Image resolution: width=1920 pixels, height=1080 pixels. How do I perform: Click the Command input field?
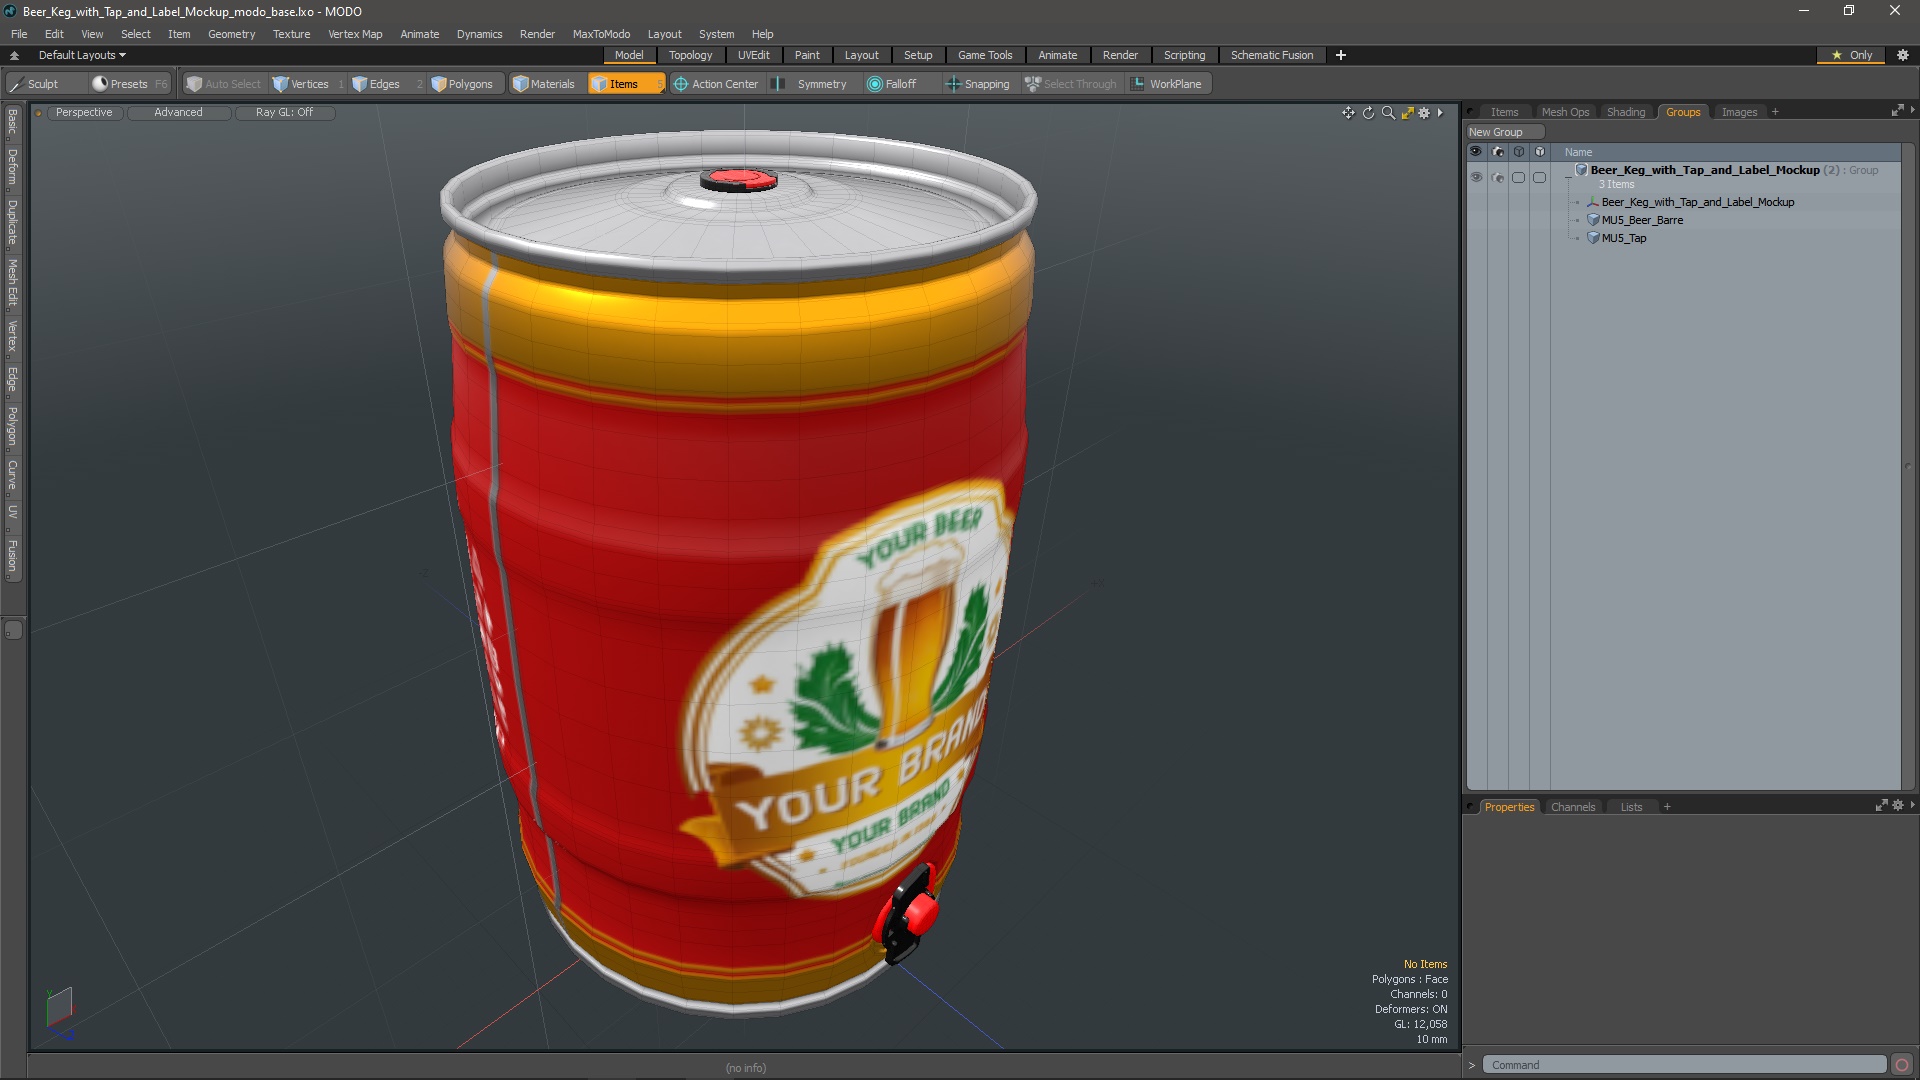[1683, 1065]
